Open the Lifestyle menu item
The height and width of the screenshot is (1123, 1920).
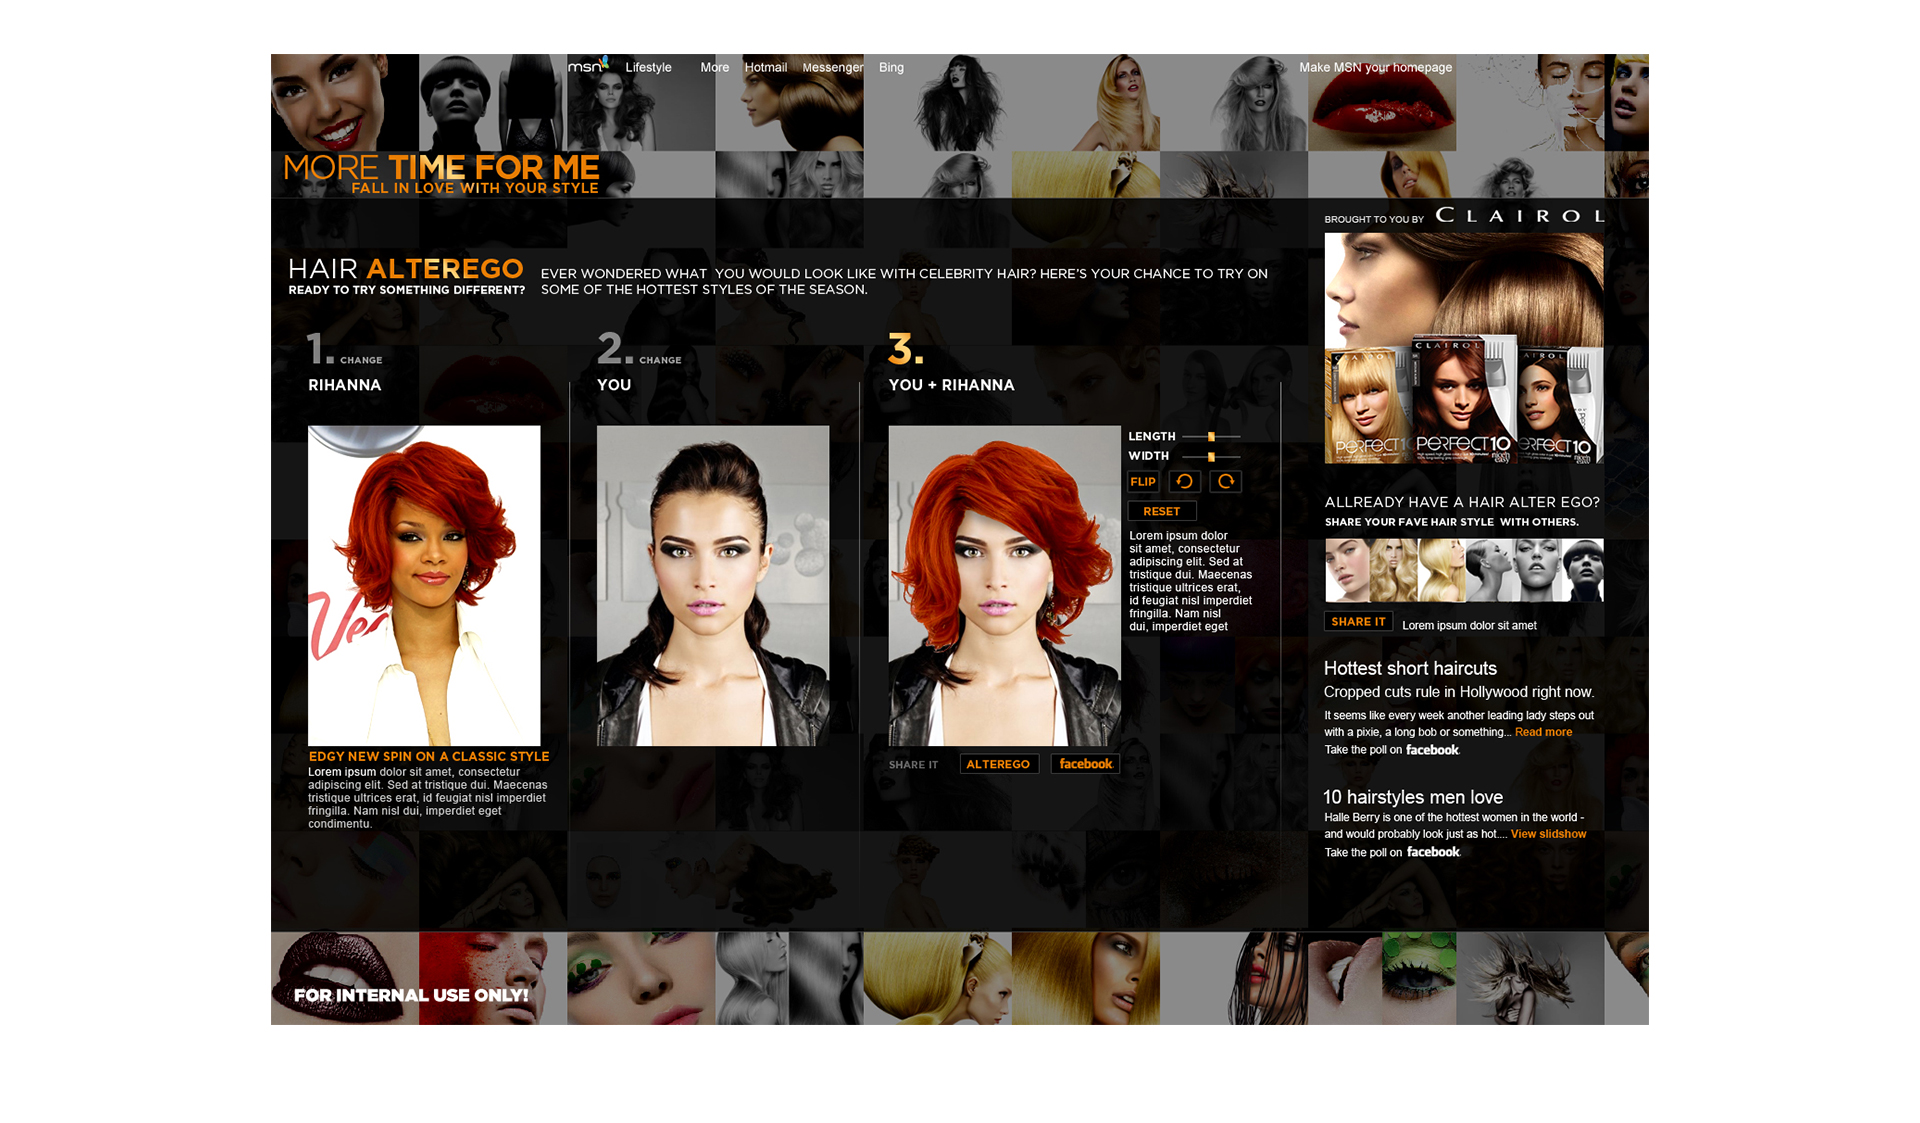click(648, 68)
